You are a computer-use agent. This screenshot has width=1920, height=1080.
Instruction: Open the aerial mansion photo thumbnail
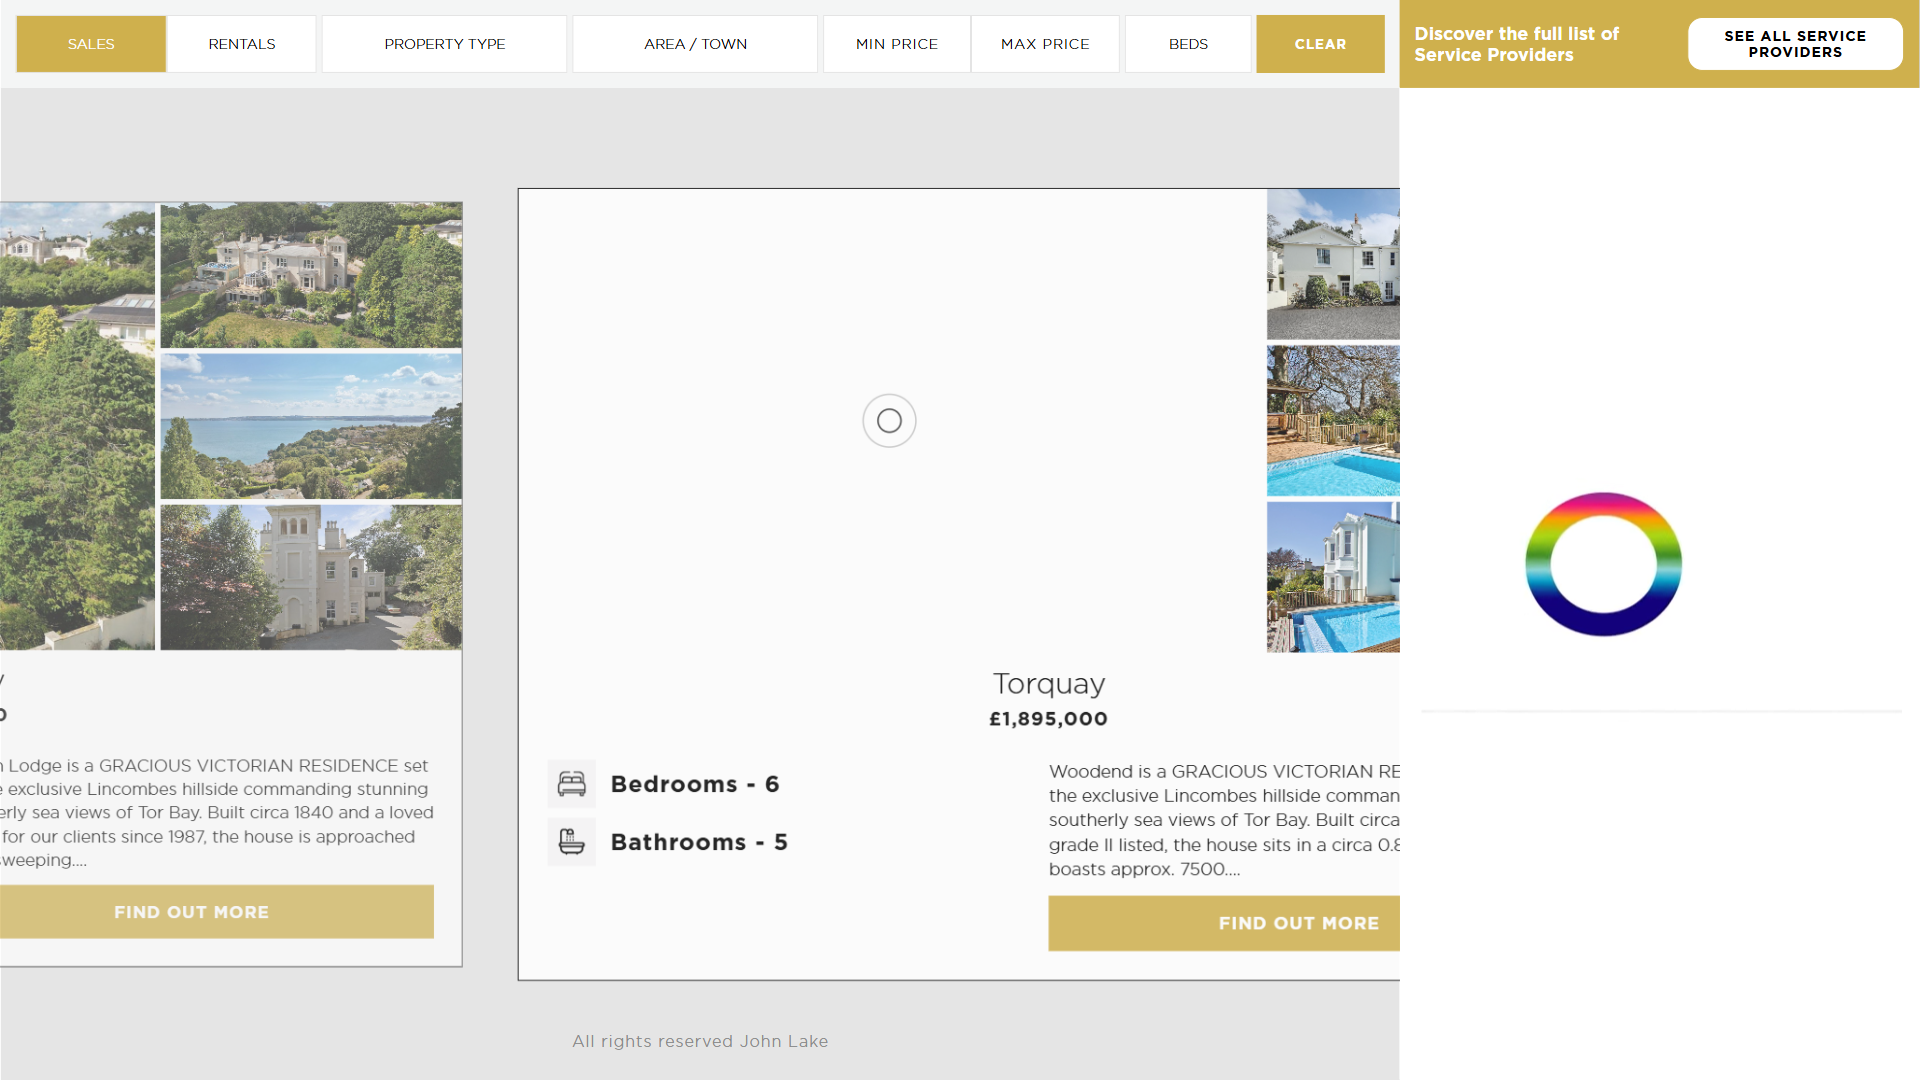point(311,275)
